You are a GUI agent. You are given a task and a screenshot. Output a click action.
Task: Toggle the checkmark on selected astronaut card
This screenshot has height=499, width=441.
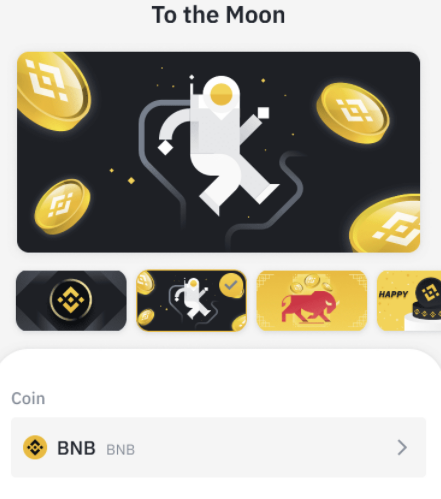[231, 285]
